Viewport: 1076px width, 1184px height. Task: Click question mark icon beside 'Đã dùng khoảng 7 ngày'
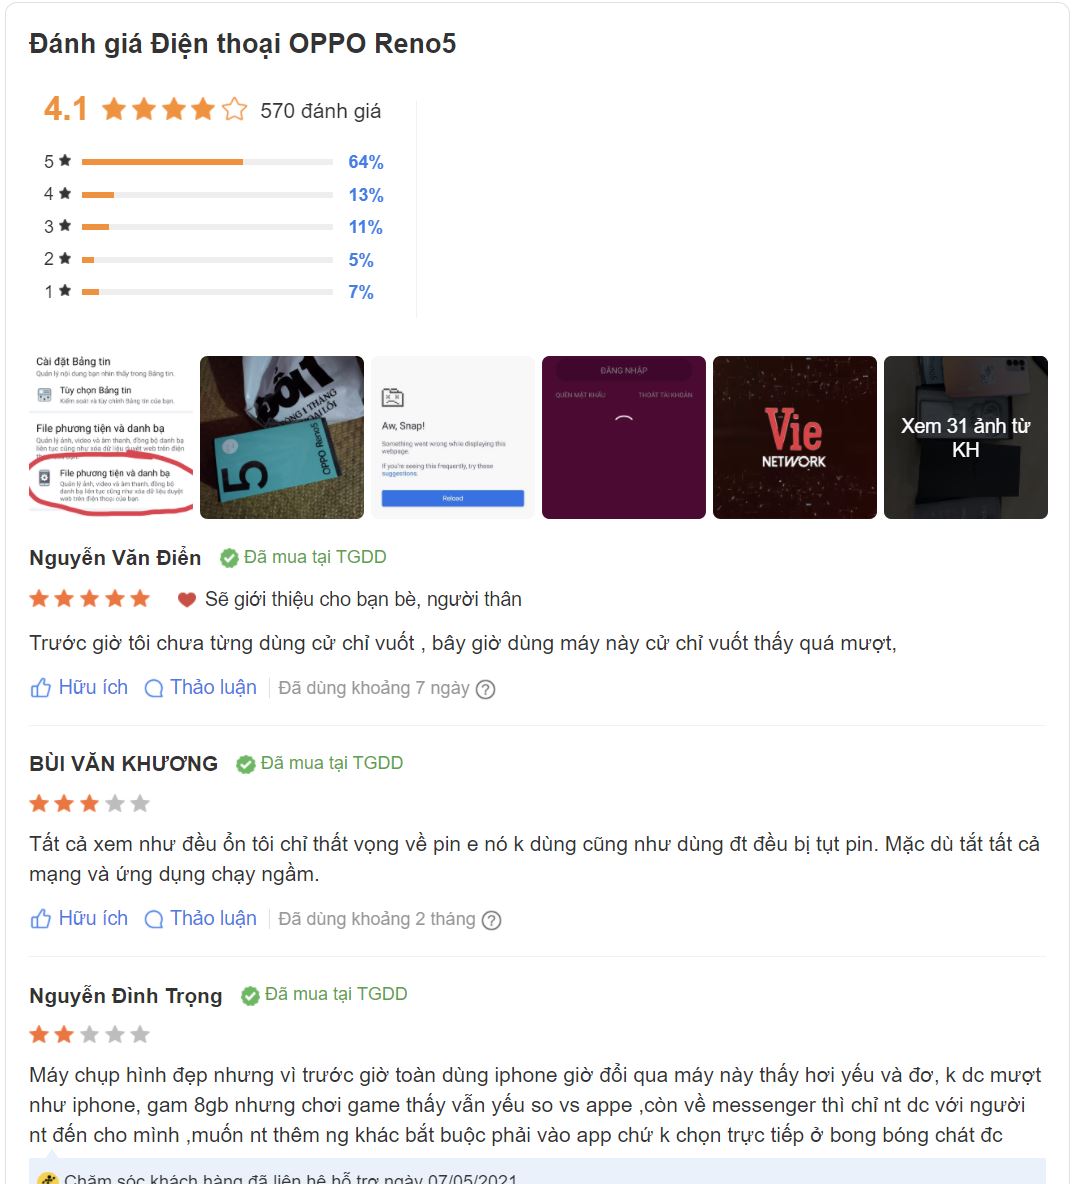[x=486, y=689]
